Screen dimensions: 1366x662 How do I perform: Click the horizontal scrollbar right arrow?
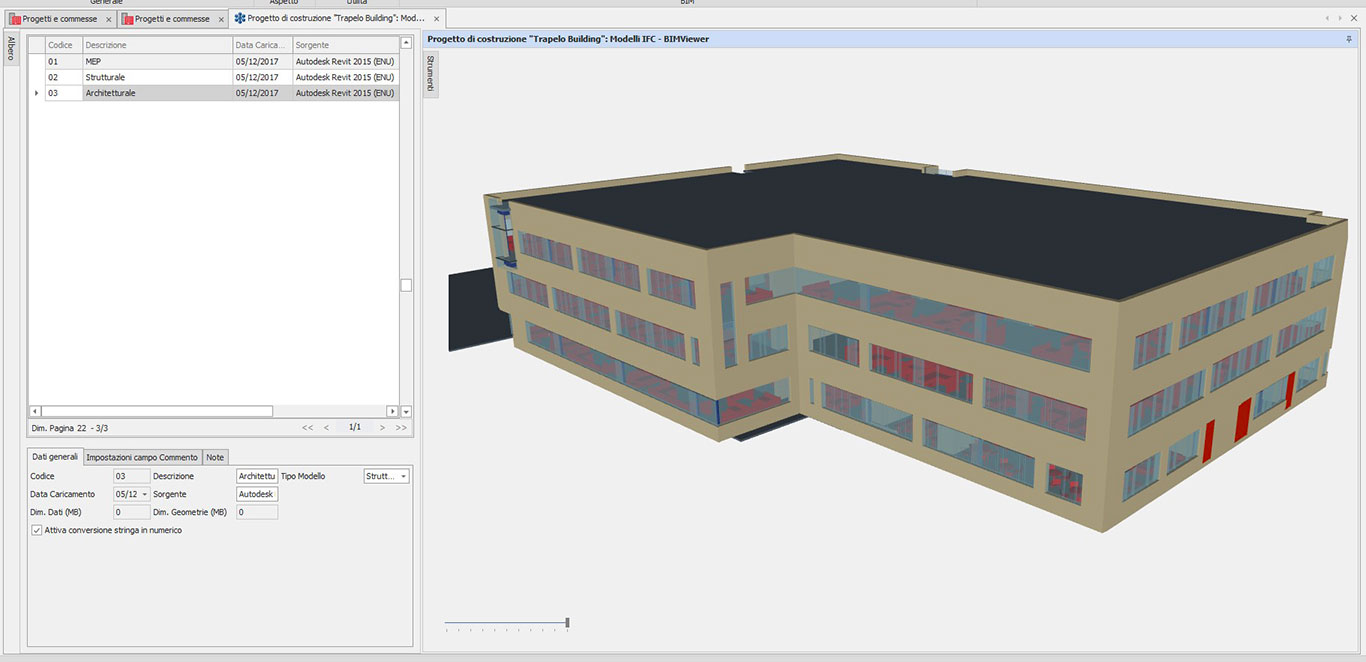click(x=392, y=411)
